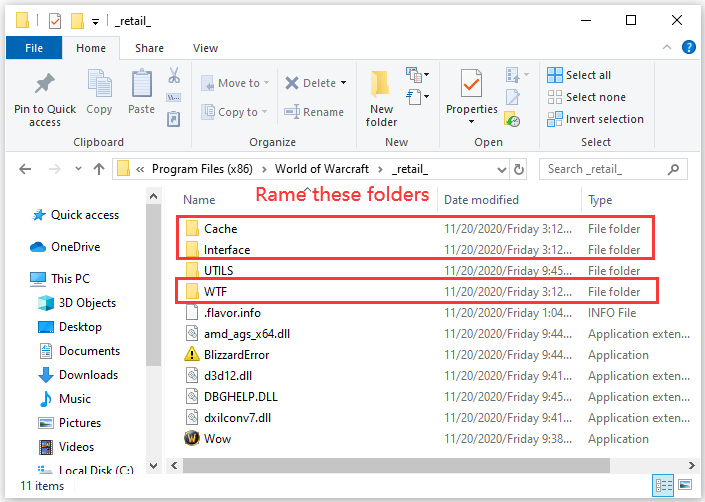Sort by the Name column header

199,200
